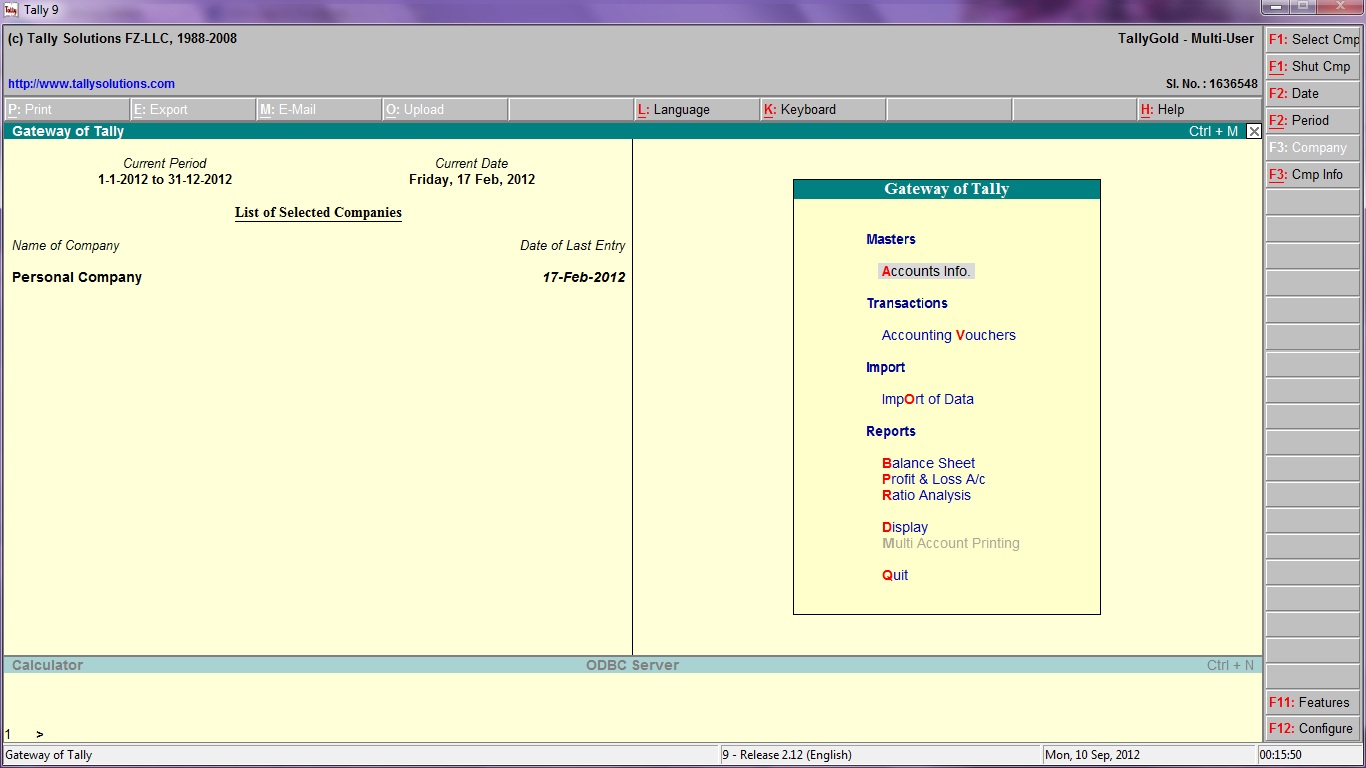Click the F2: Date button

[x=1313, y=94]
